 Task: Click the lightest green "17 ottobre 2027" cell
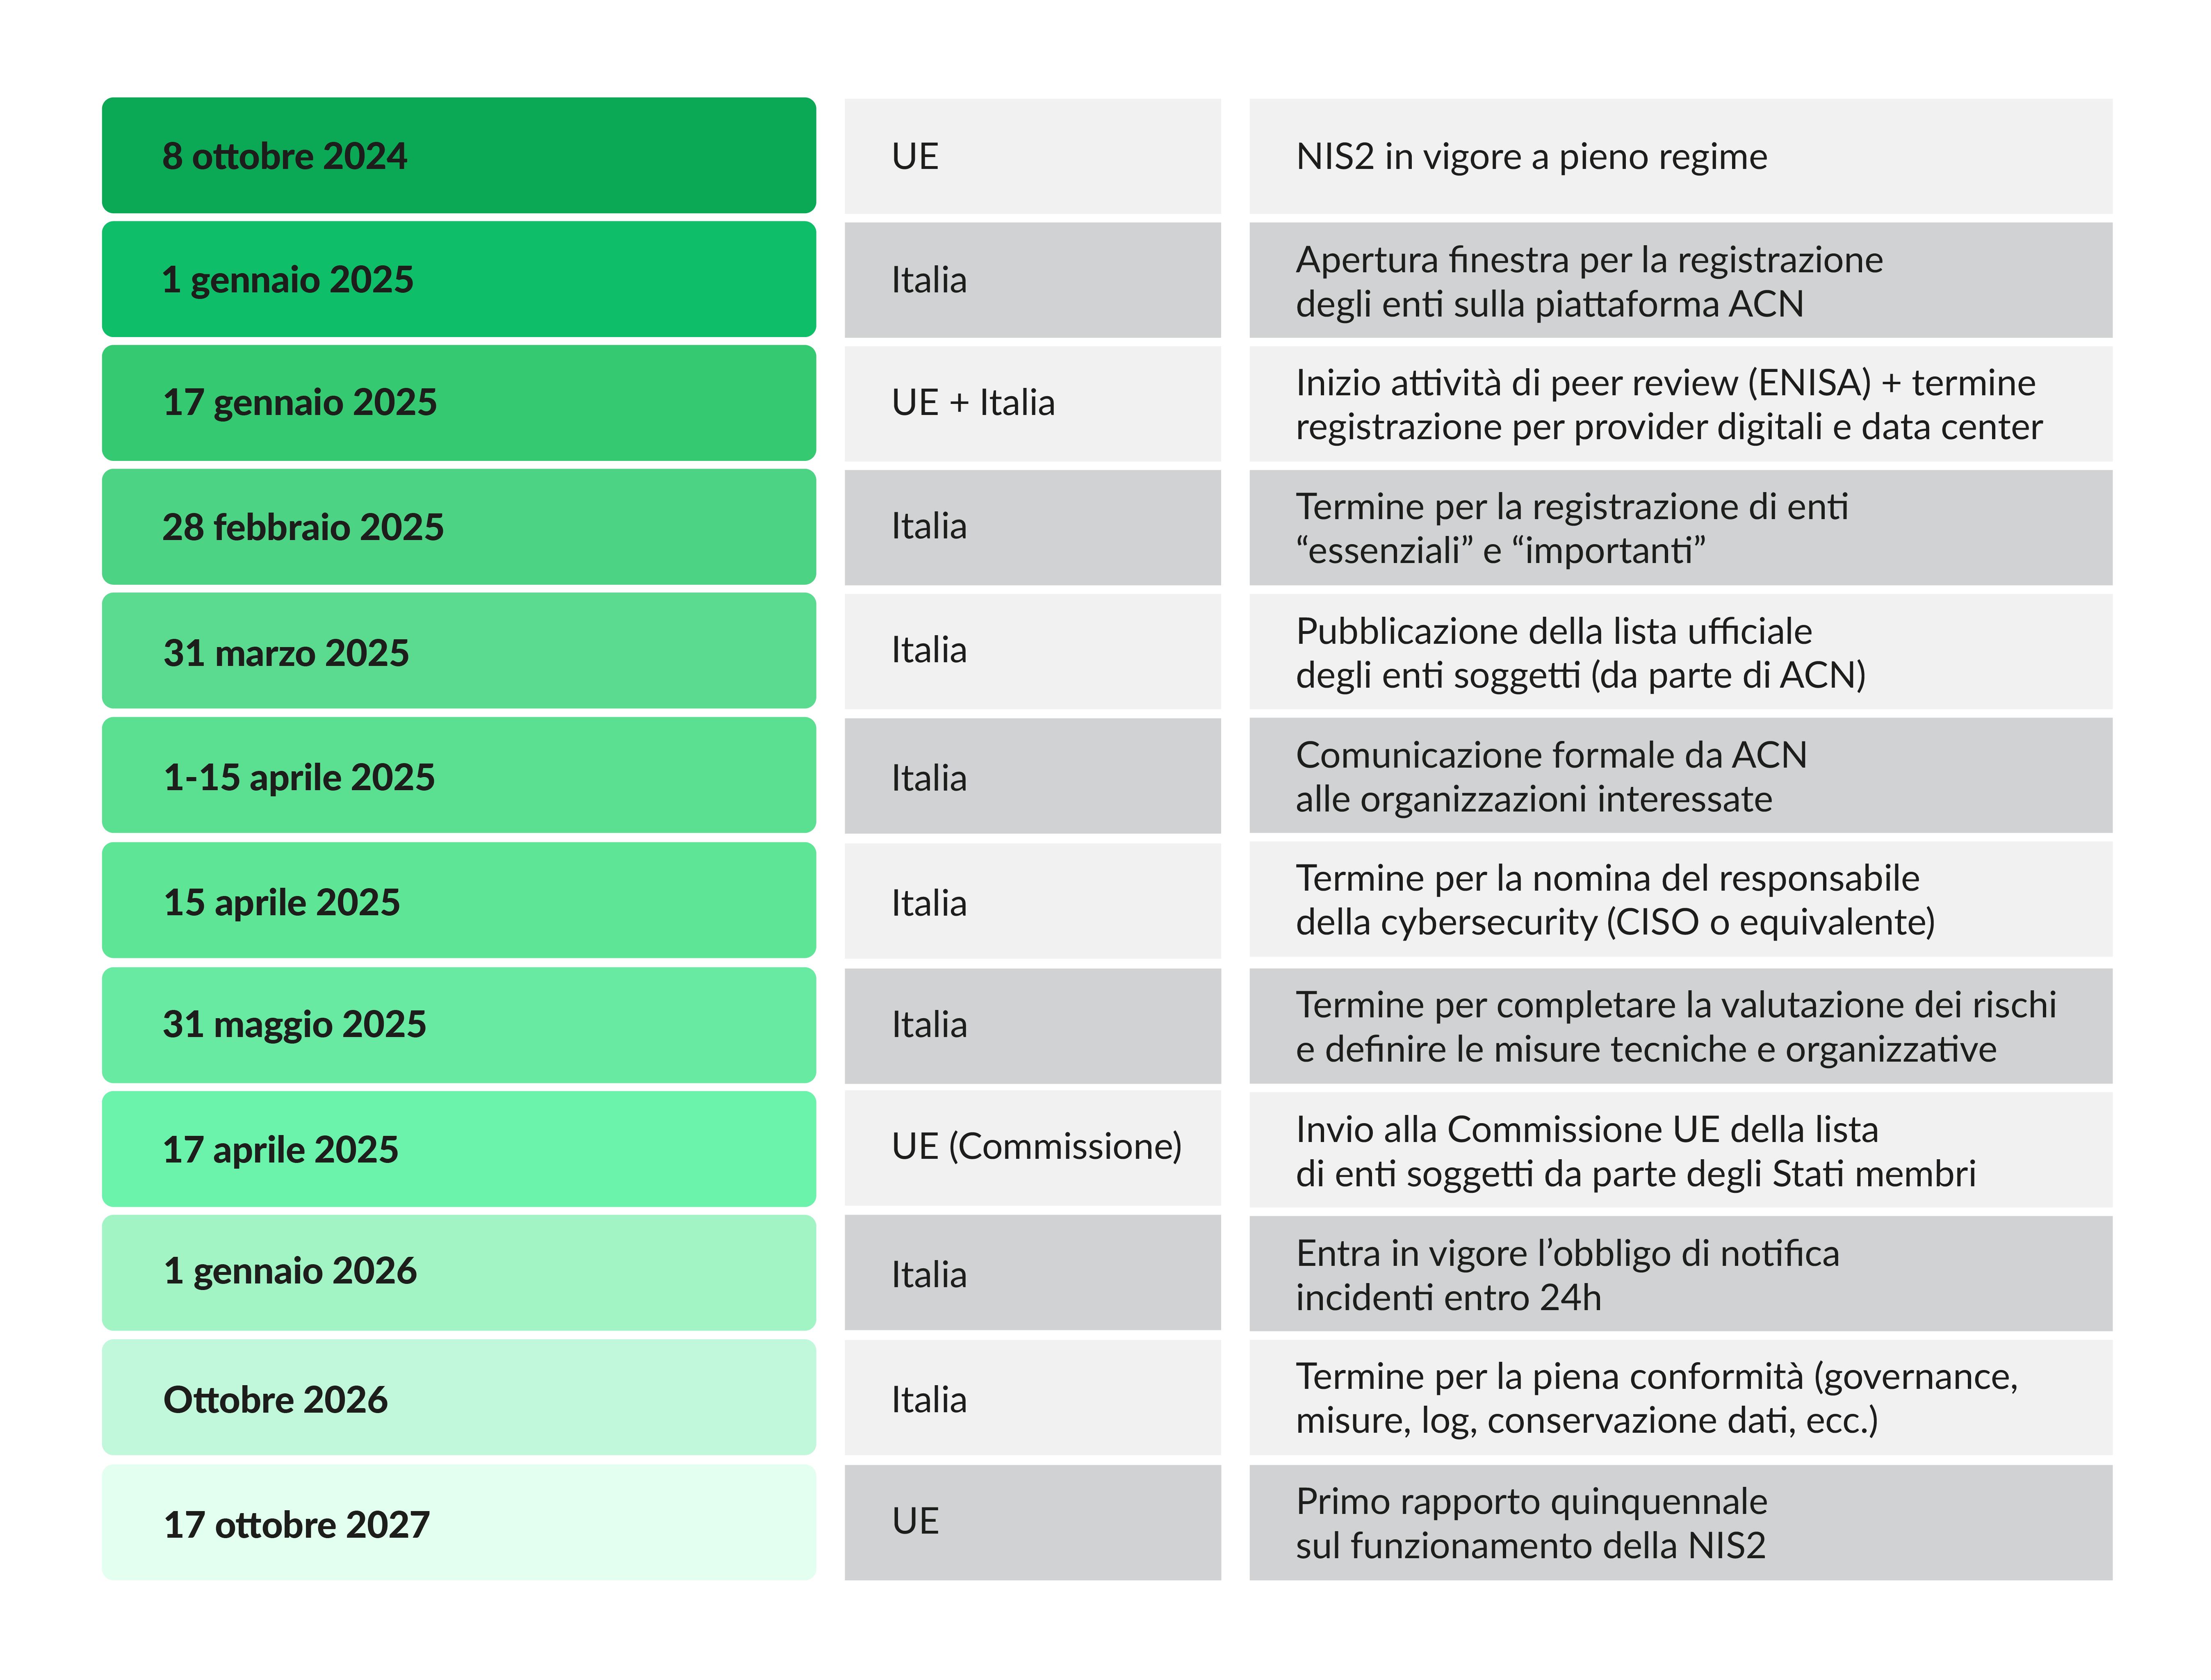[x=458, y=1523]
